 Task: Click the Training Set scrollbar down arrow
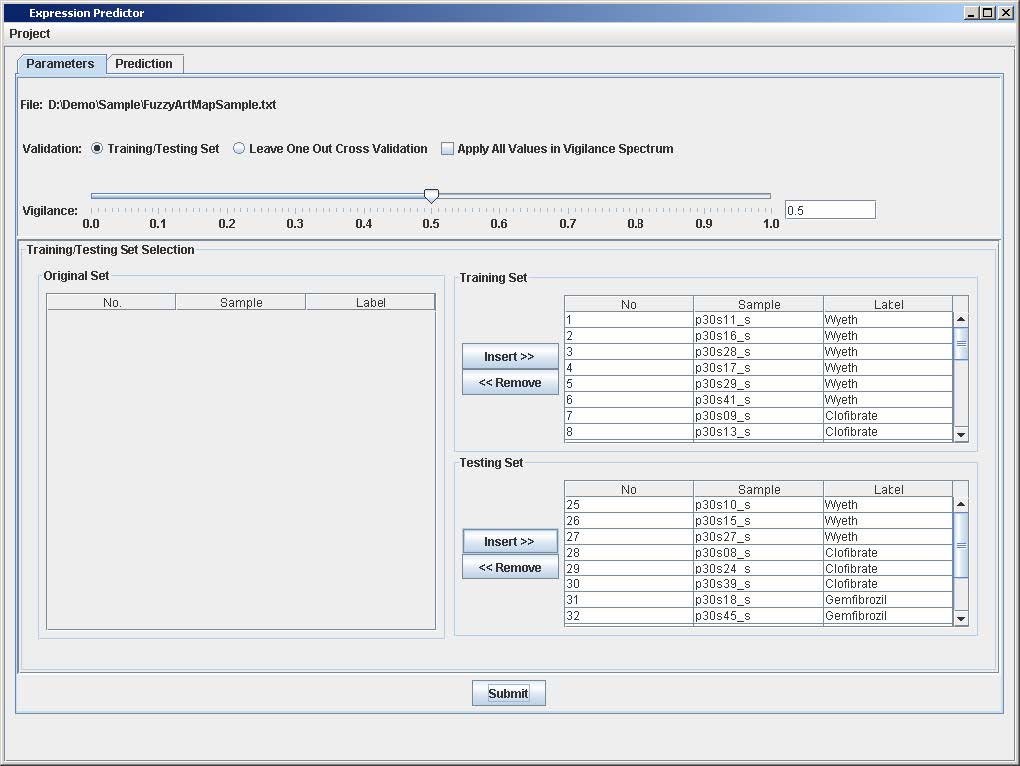click(x=961, y=434)
